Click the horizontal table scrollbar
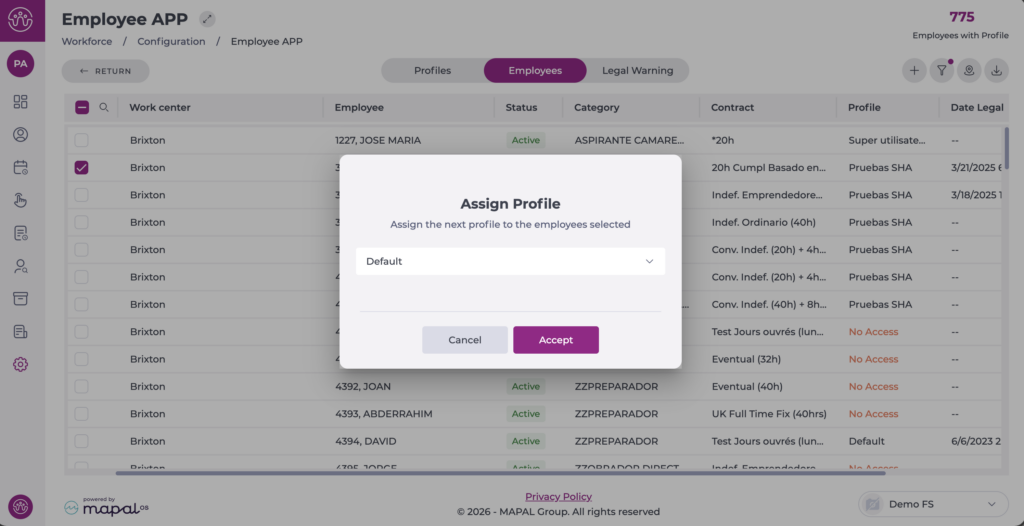The image size is (1024, 526). point(500,472)
